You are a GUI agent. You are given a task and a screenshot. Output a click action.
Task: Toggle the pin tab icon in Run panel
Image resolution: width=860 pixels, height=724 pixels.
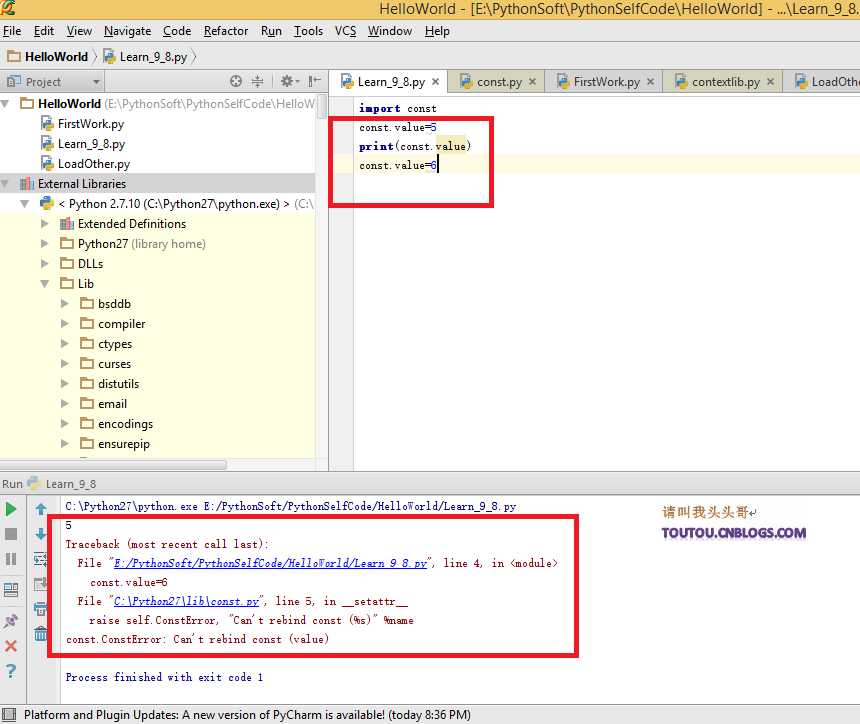tap(11, 621)
